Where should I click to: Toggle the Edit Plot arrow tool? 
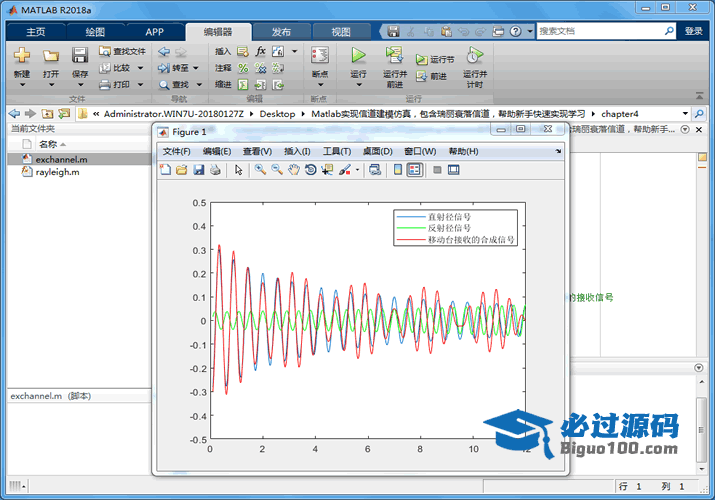[239, 170]
